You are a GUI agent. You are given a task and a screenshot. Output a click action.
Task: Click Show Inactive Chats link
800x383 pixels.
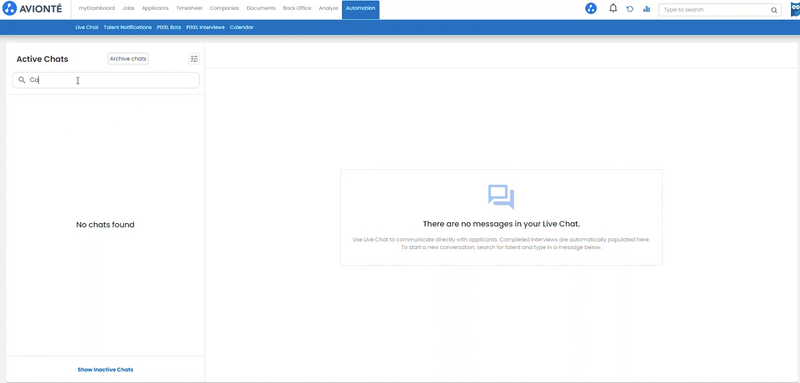click(x=106, y=369)
